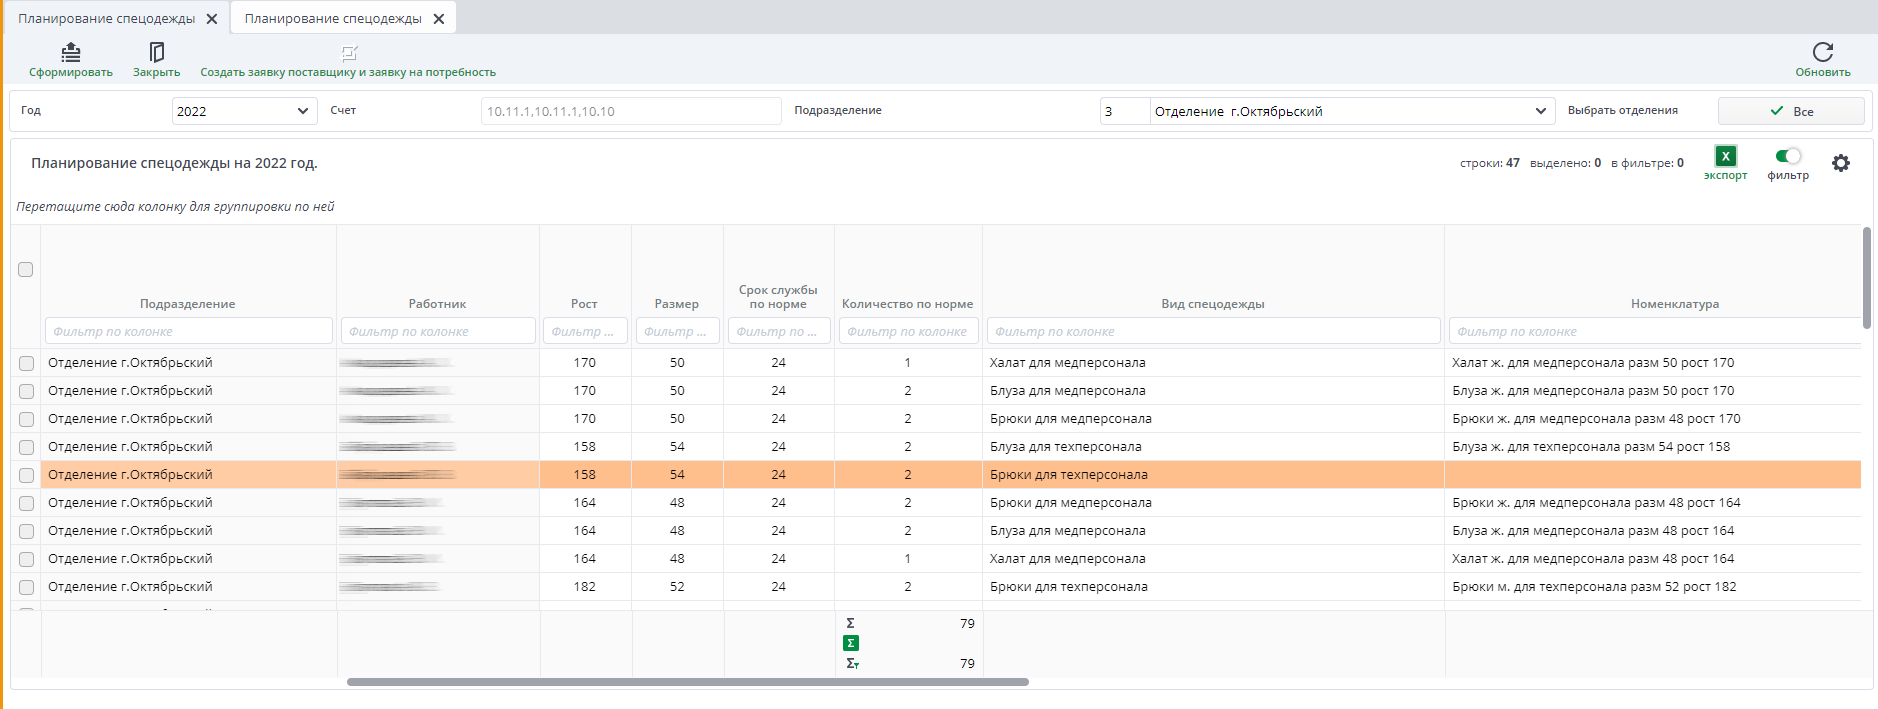Click the Работник column filter field
Screen dimensions: 1878x709
(x=438, y=331)
